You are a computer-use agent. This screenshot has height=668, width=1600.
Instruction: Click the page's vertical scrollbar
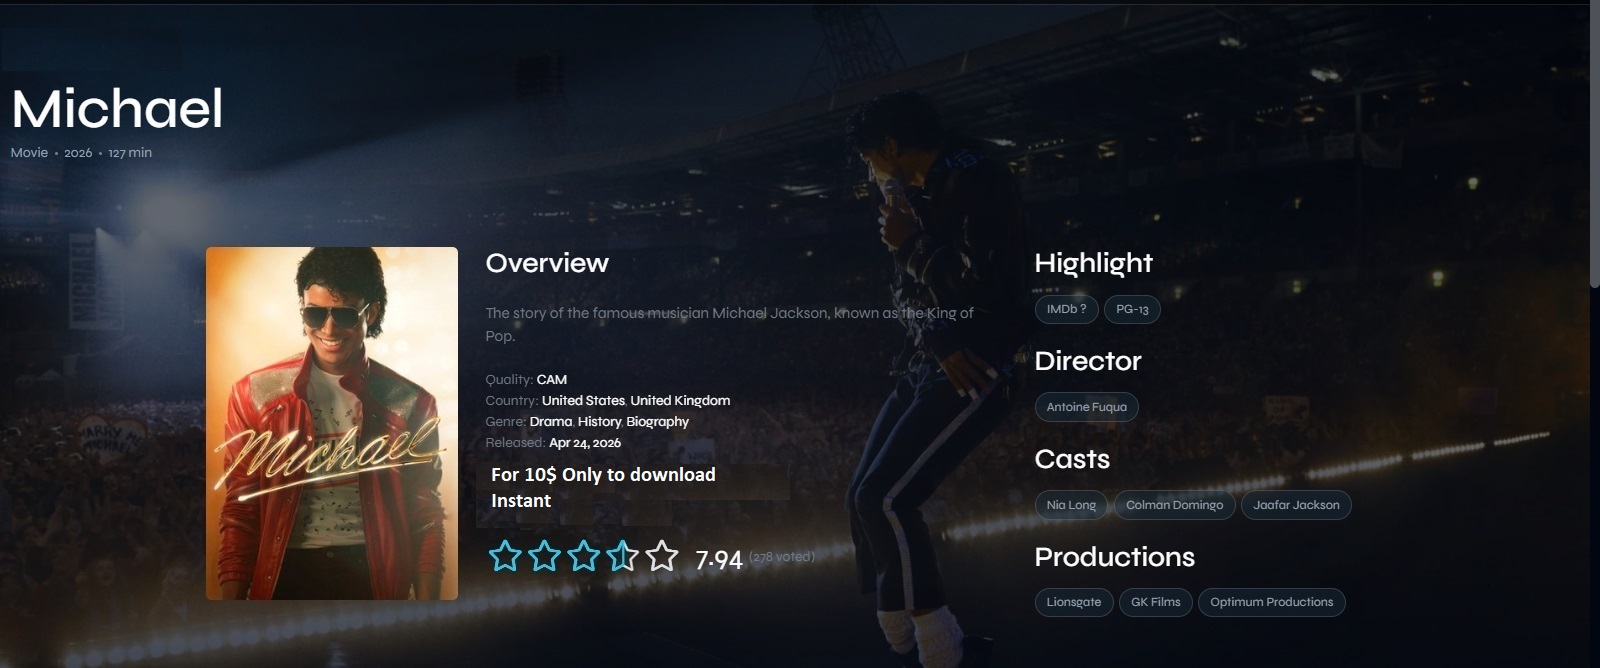point(1594,150)
